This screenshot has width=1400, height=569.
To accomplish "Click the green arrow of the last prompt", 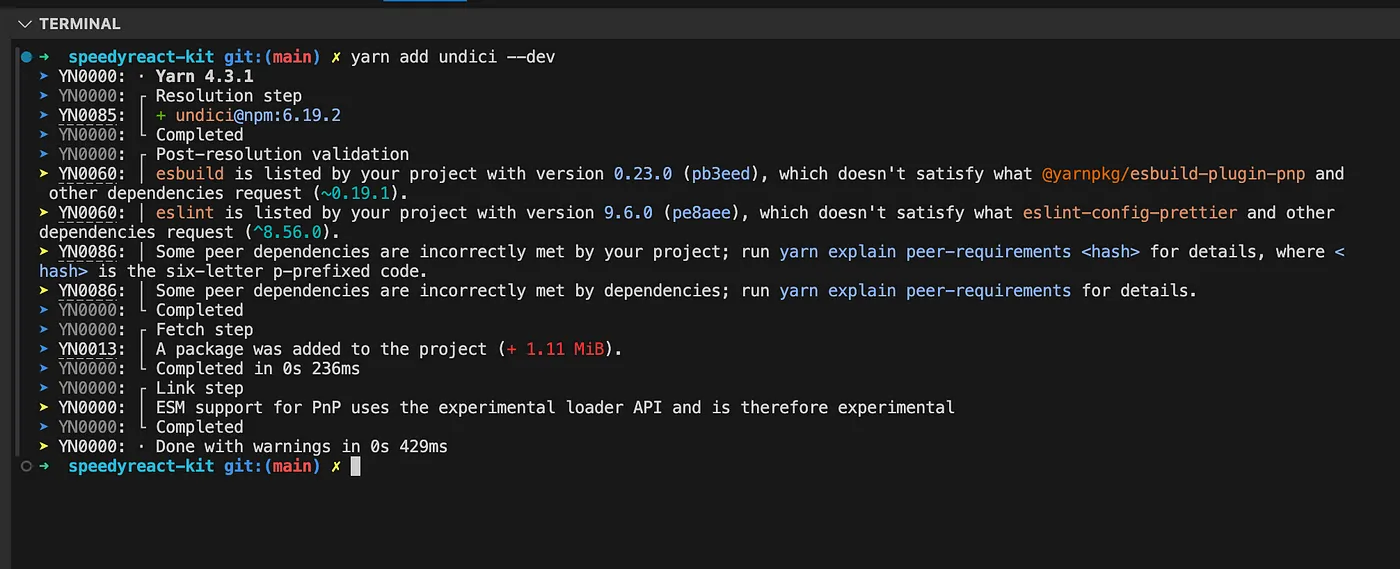I will click(45, 466).
